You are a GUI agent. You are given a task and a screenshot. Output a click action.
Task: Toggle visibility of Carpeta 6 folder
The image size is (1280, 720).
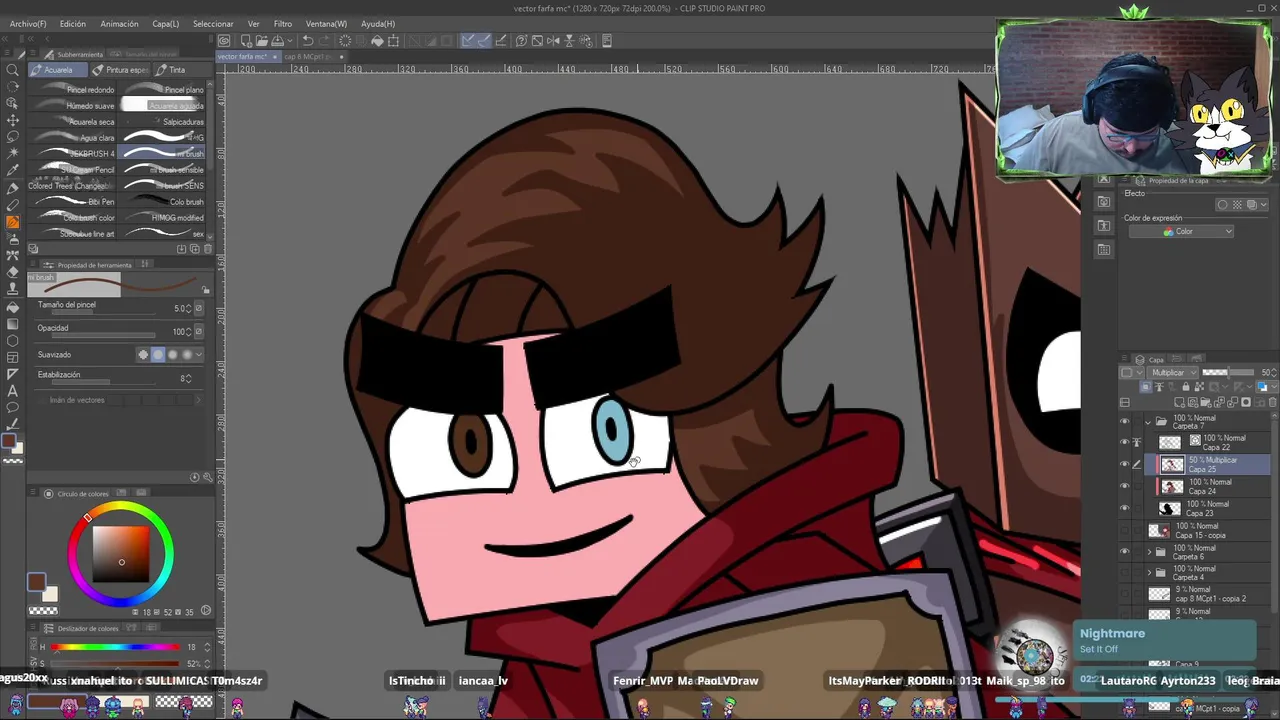pyautogui.click(x=1124, y=551)
